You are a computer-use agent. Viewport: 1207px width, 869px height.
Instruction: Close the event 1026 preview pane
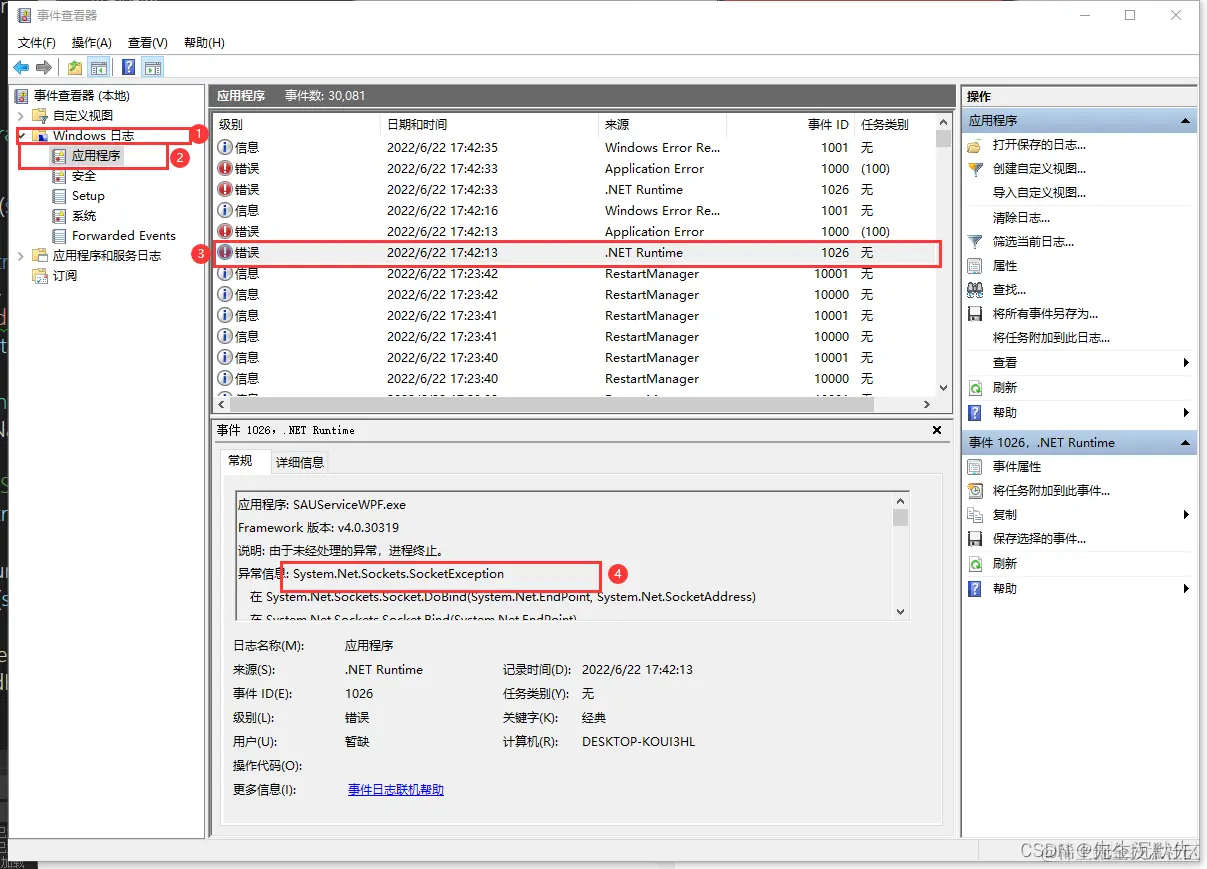[937, 430]
